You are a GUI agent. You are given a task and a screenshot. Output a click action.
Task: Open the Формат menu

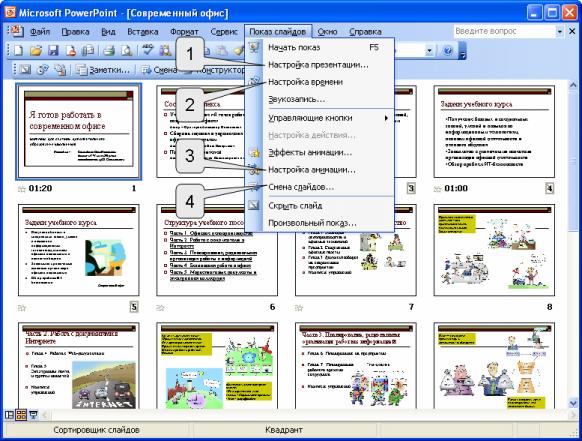coord(184,32)
